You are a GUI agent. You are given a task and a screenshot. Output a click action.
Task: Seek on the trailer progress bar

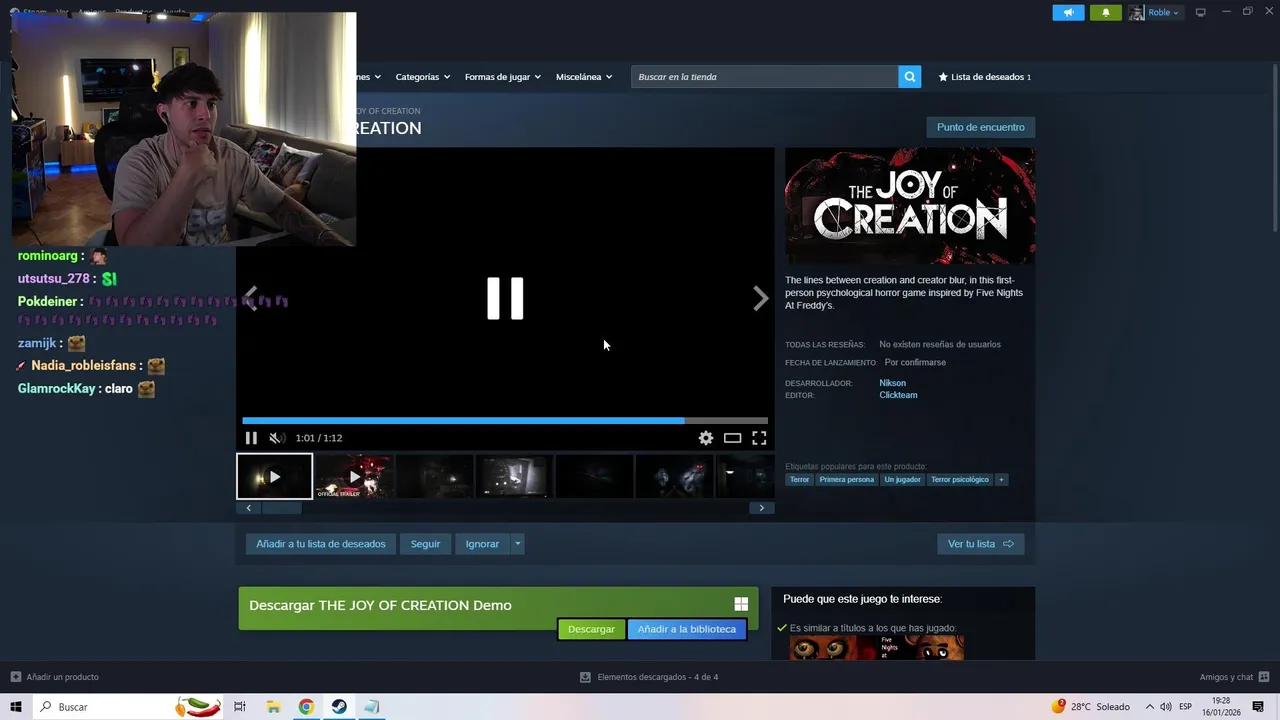point(505,421)
